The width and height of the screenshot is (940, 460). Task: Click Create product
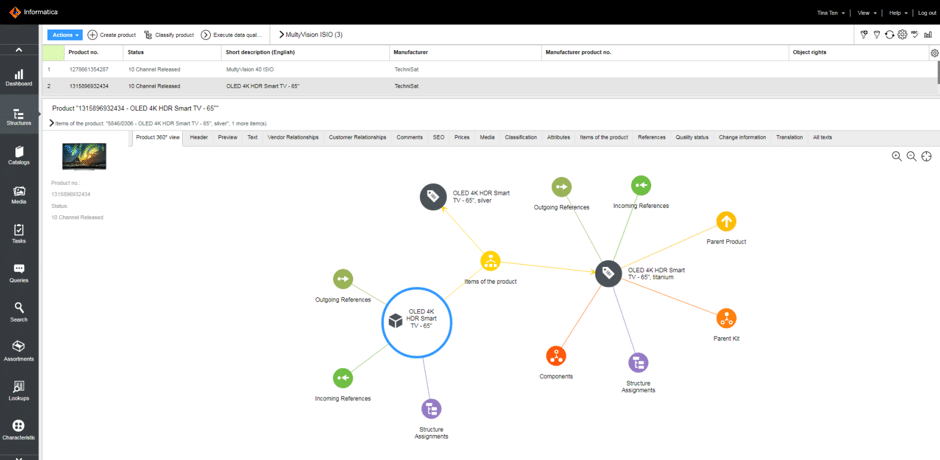pyautogui.click(x=112, y=35)
